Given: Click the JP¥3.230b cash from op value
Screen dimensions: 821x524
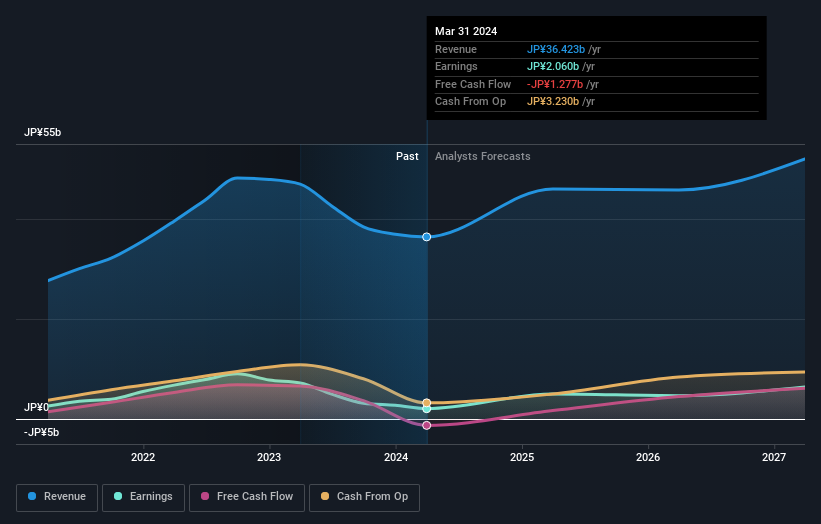Looking at the screenshot, I should point(553,102).
